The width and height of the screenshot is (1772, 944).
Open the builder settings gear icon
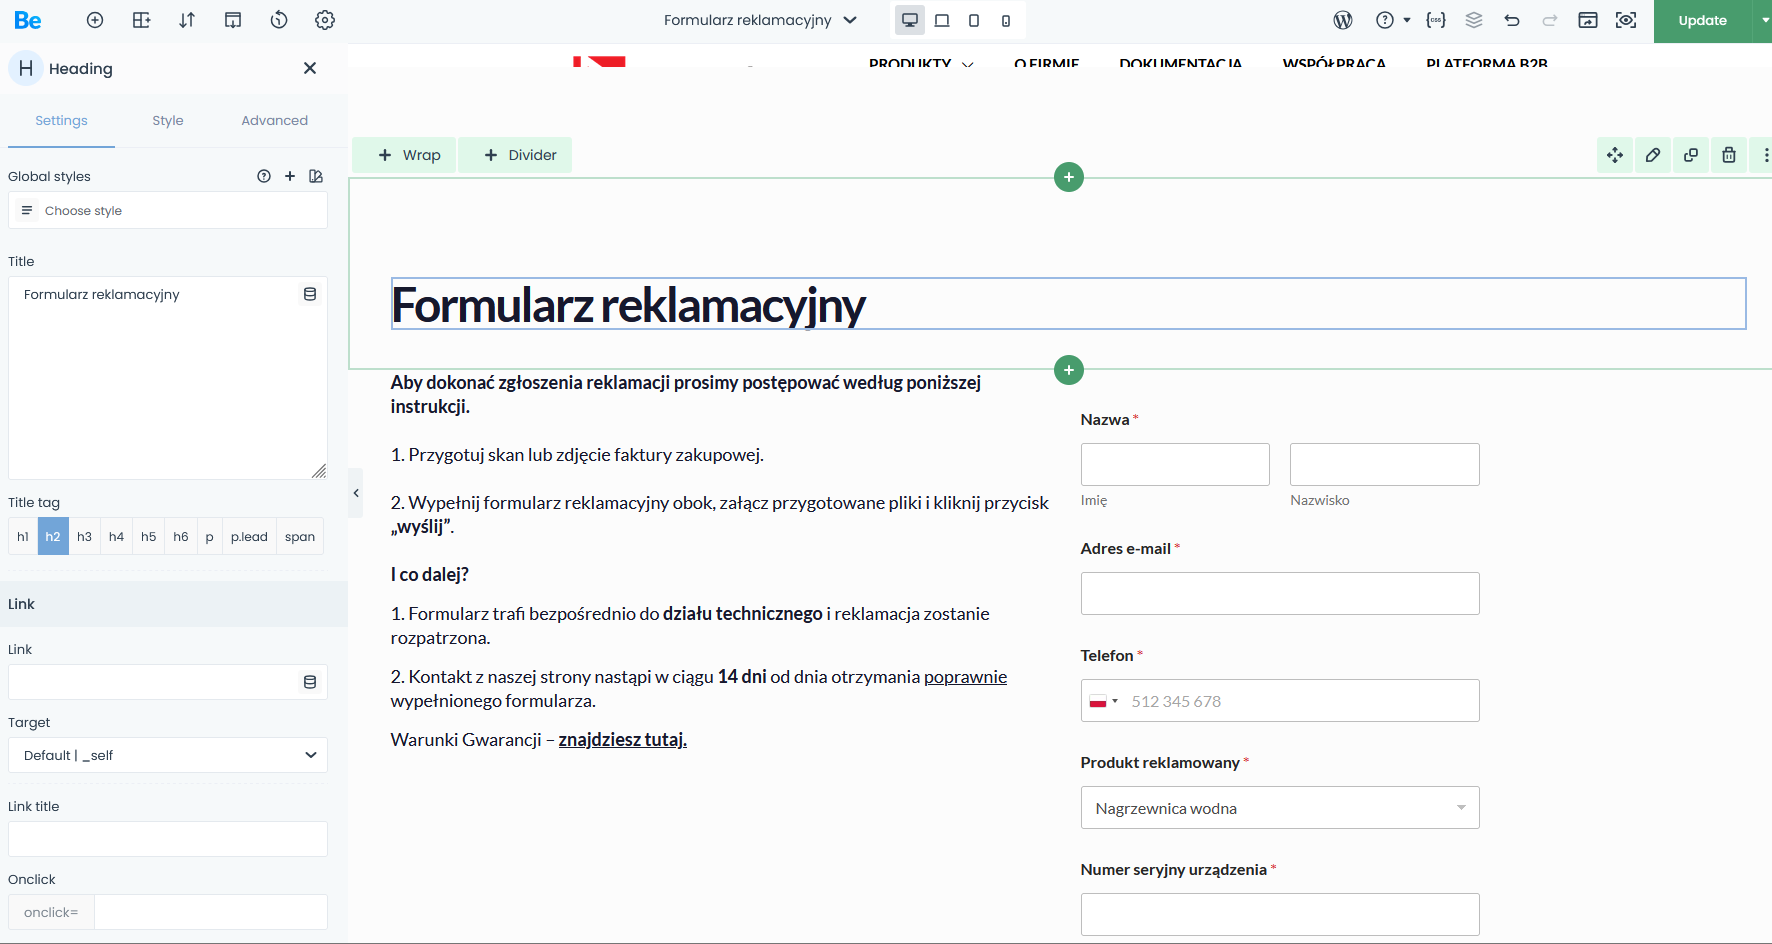click(325, 20)
